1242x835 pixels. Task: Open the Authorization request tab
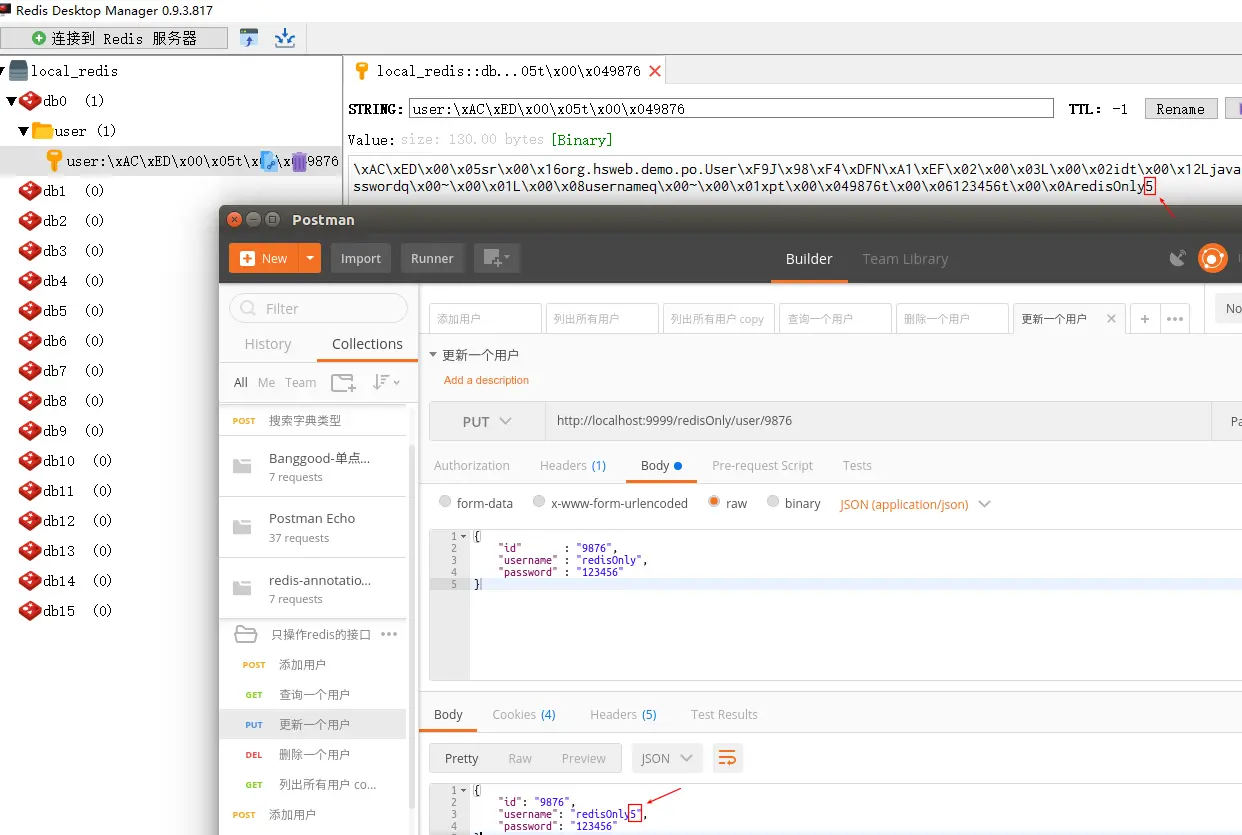[x=472, y=465]
